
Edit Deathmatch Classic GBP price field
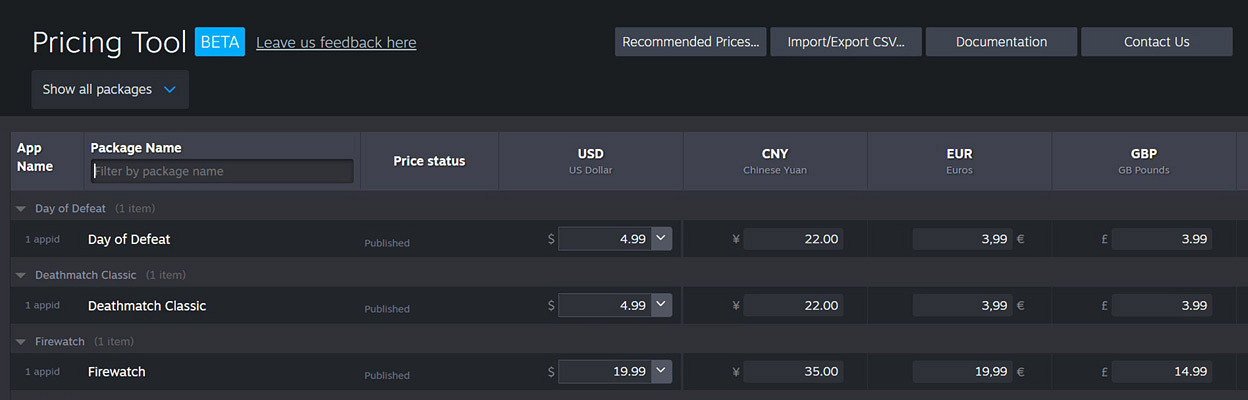[x=1161, y=305]
